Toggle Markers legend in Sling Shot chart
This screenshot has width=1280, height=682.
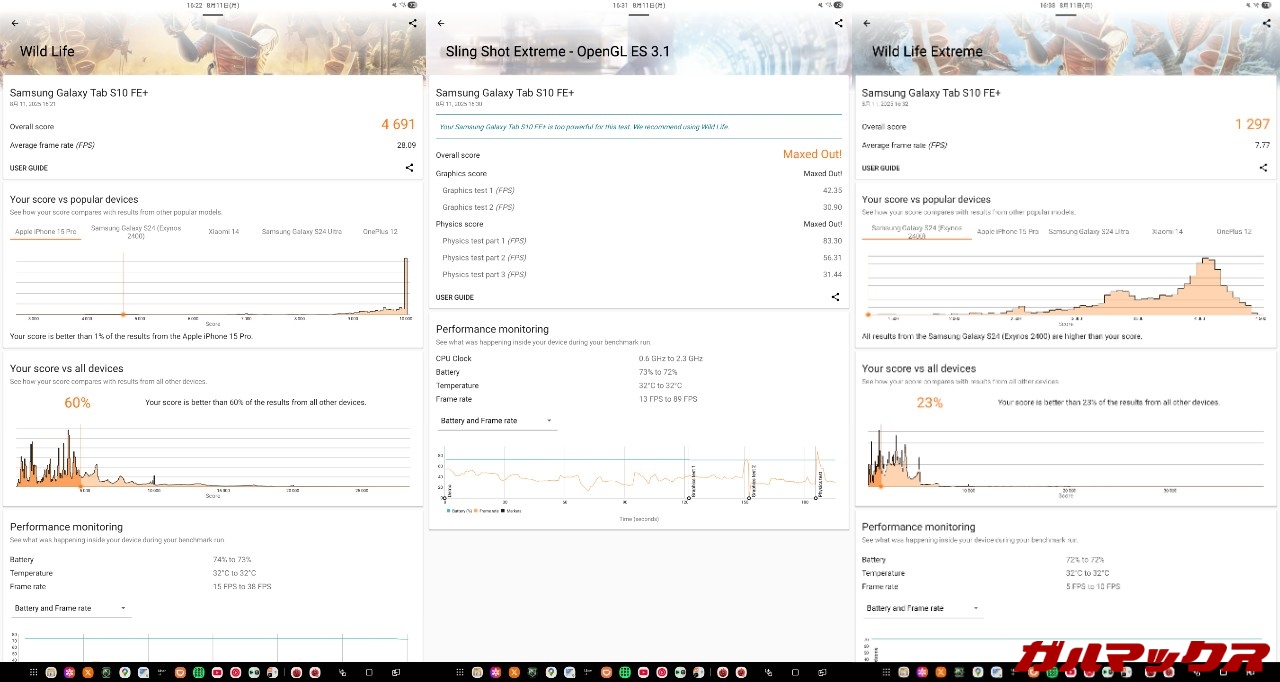click(x=512, y=511)
